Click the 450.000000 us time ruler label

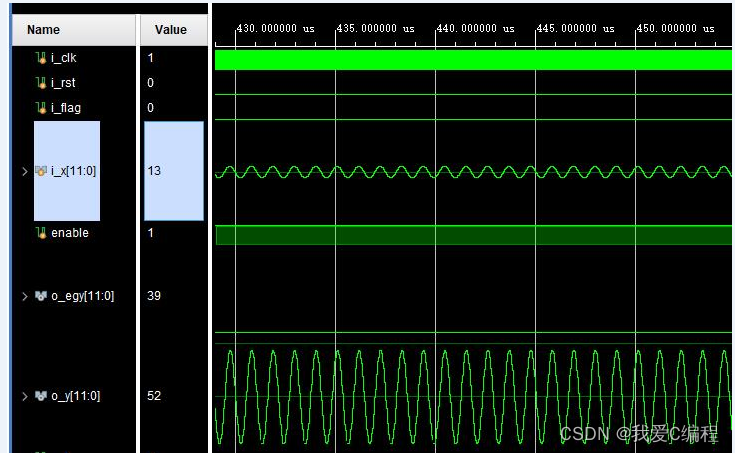tap(675, 29)
